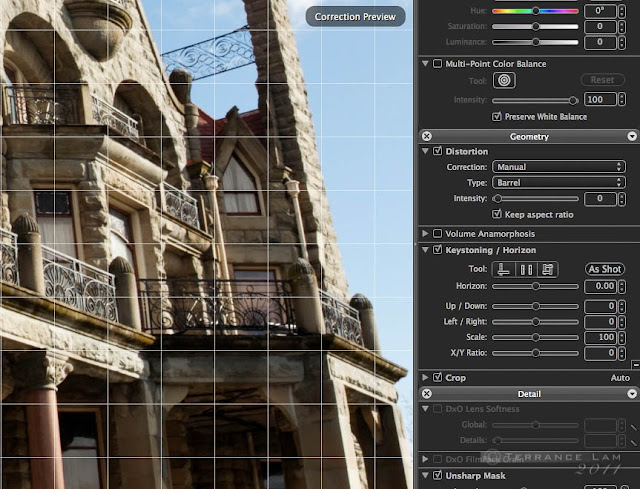Close the Detail palette with X icon
Screen dimensions: 640x489
point(427,394)
